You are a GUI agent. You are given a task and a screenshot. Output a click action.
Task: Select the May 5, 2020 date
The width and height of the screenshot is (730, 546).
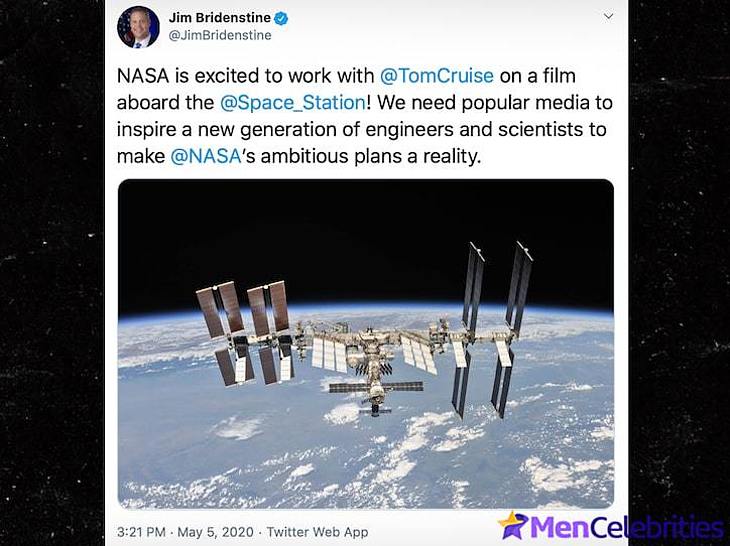coord(216,532)
